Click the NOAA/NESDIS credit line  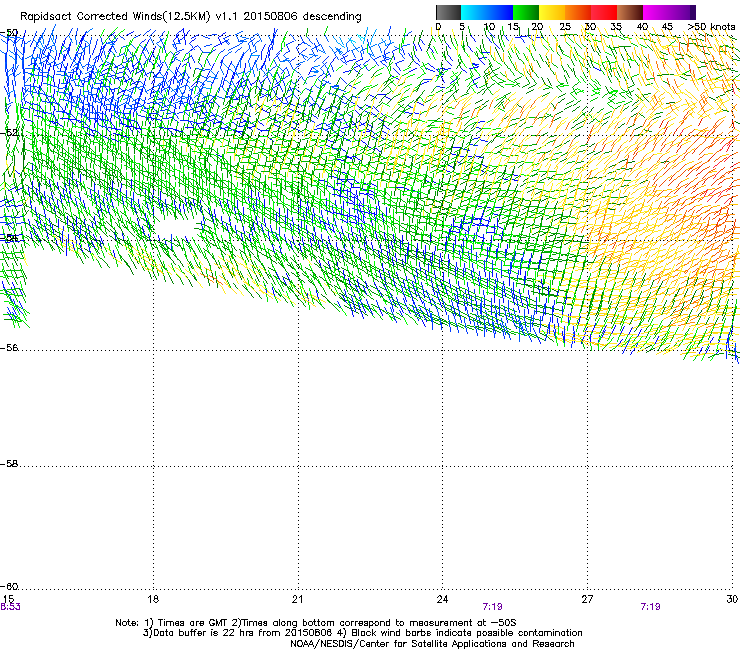click(432, 644)
